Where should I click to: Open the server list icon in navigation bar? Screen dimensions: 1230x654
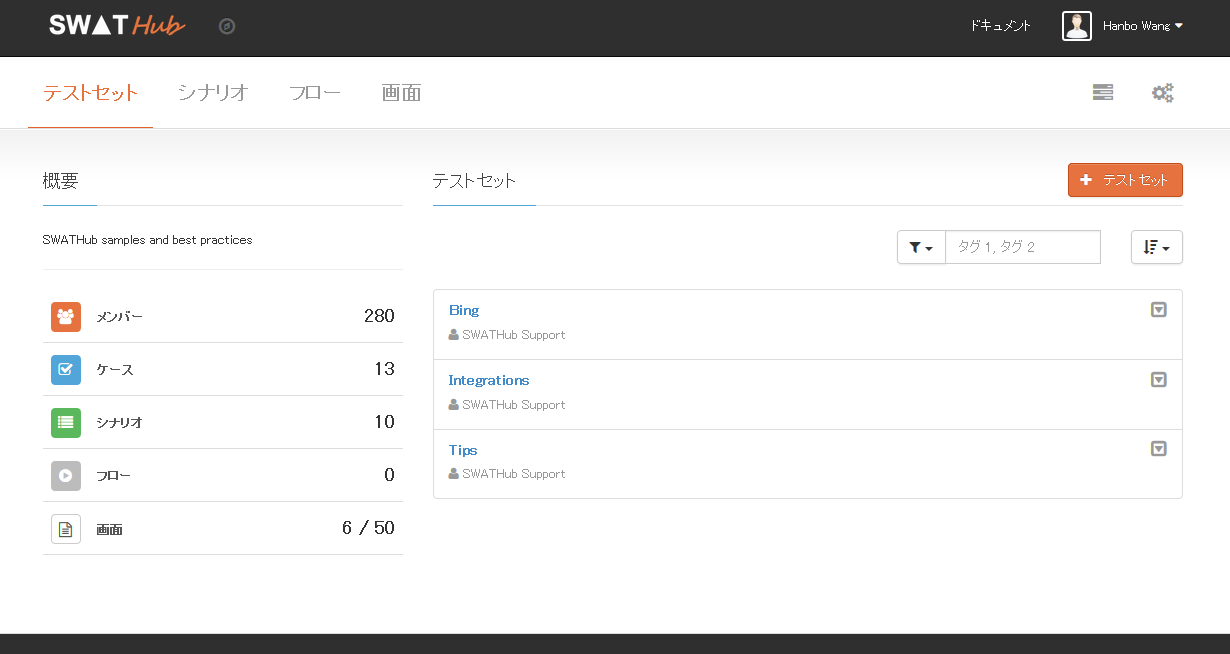[x=1103, y=93]
